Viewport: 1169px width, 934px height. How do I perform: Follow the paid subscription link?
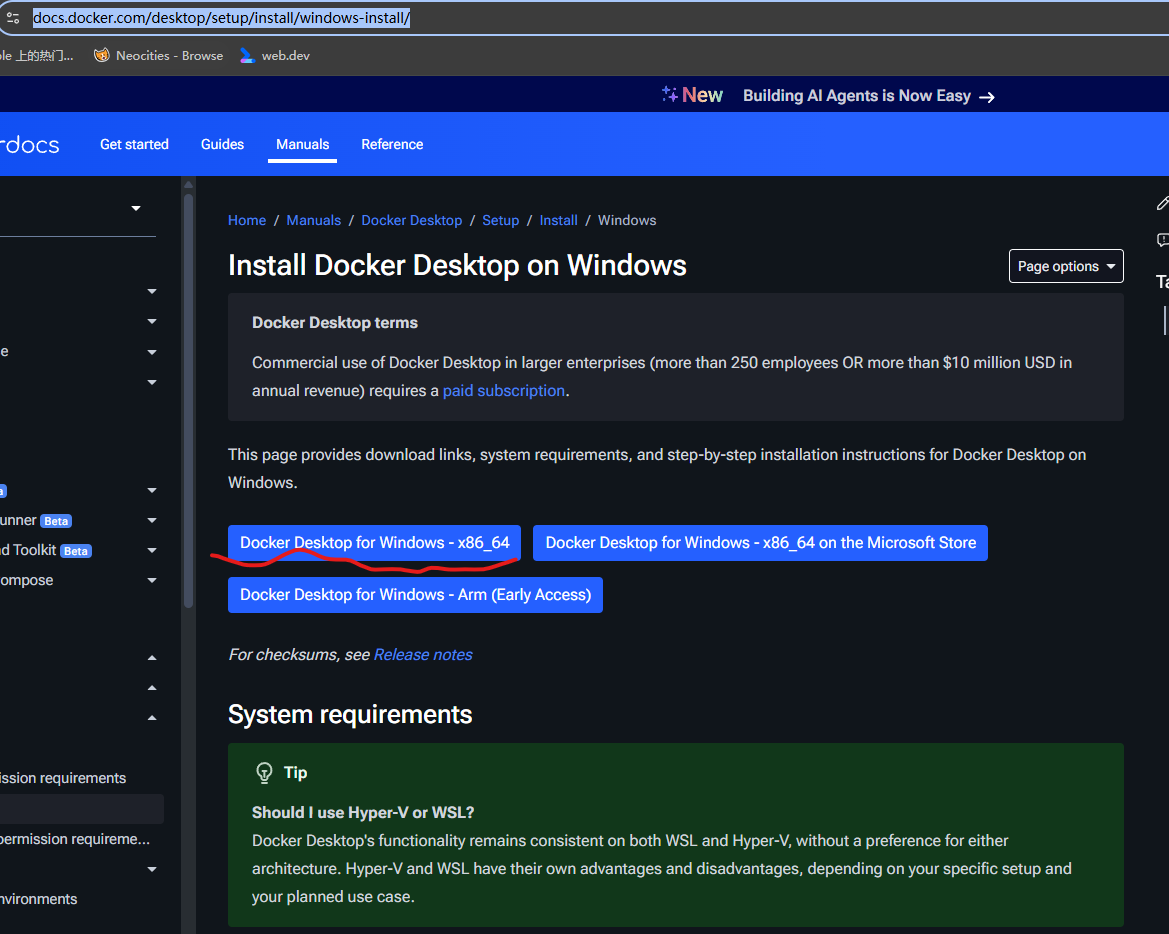[504, 391]
